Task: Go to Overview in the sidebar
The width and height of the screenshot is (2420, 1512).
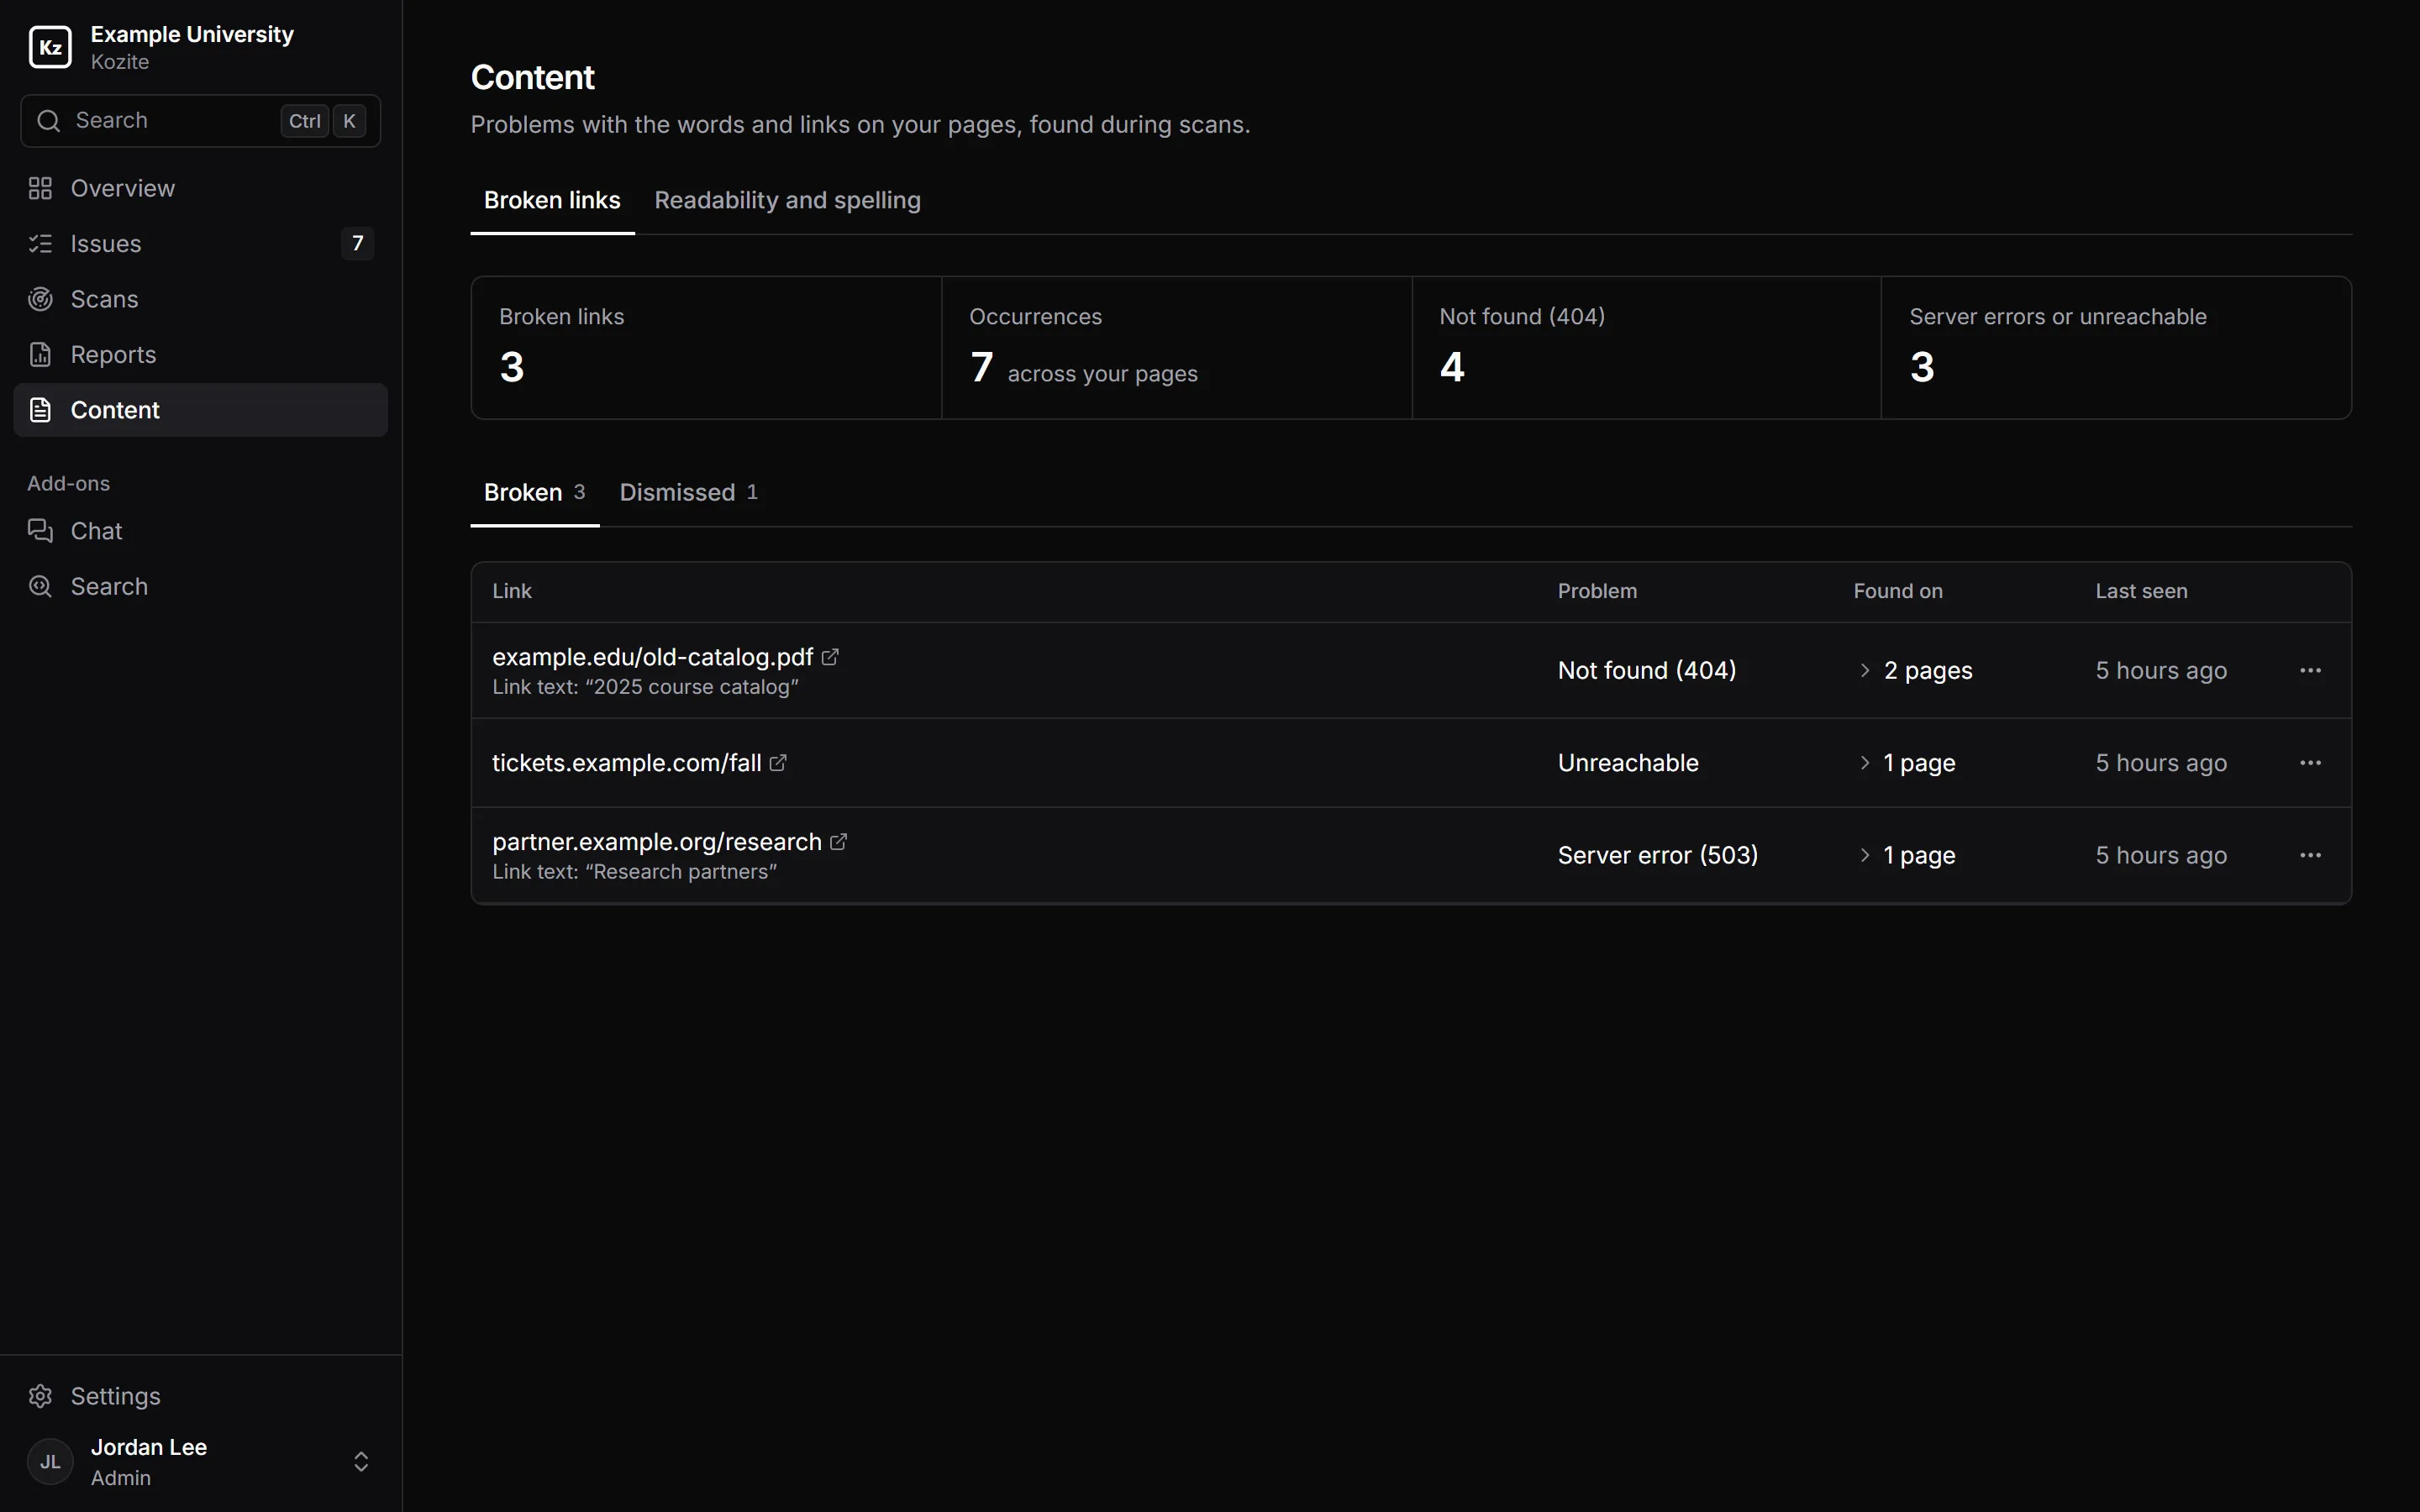Action: point(201,188)
